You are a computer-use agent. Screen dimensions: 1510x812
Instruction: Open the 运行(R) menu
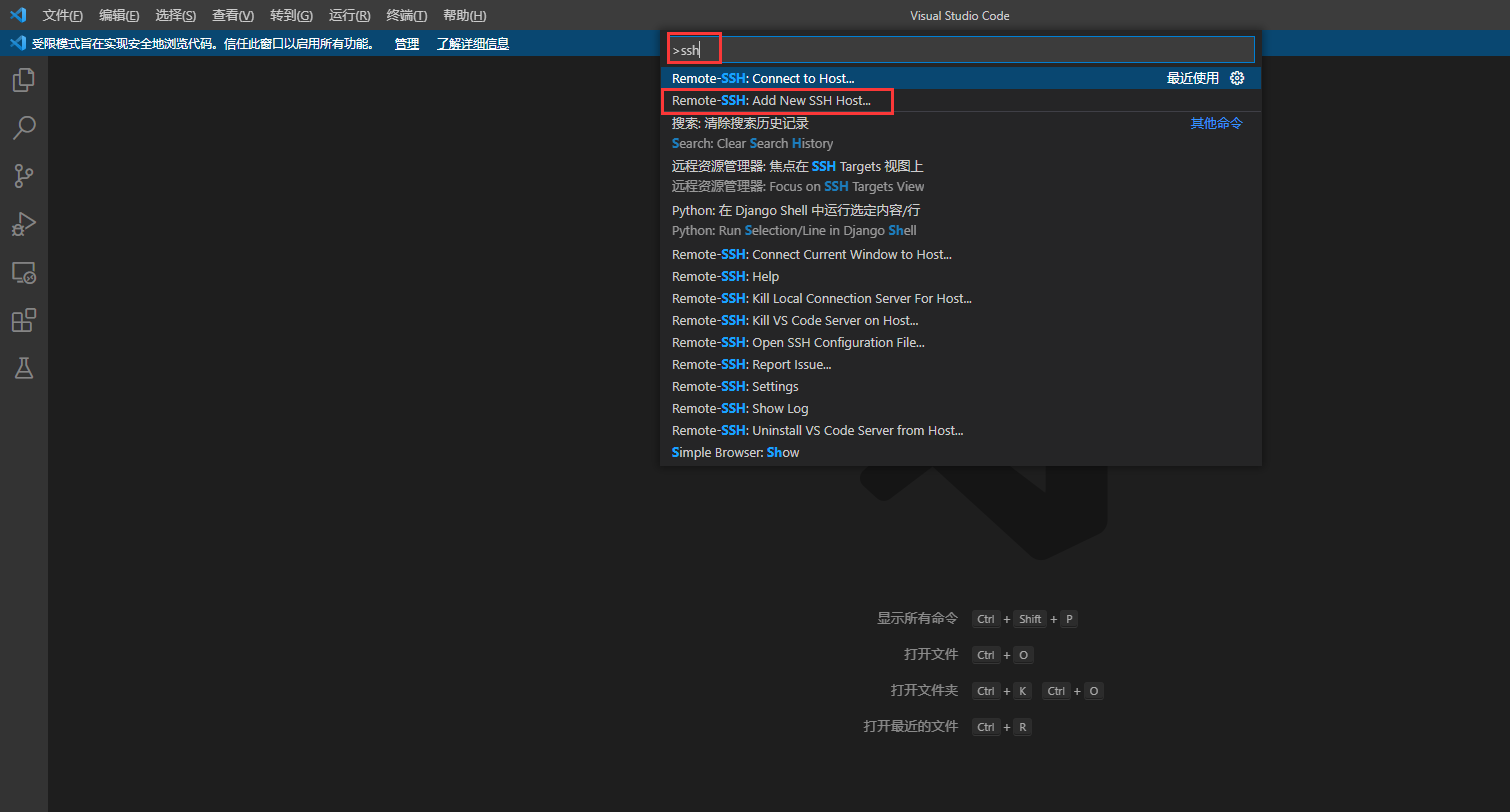point(349,16)
